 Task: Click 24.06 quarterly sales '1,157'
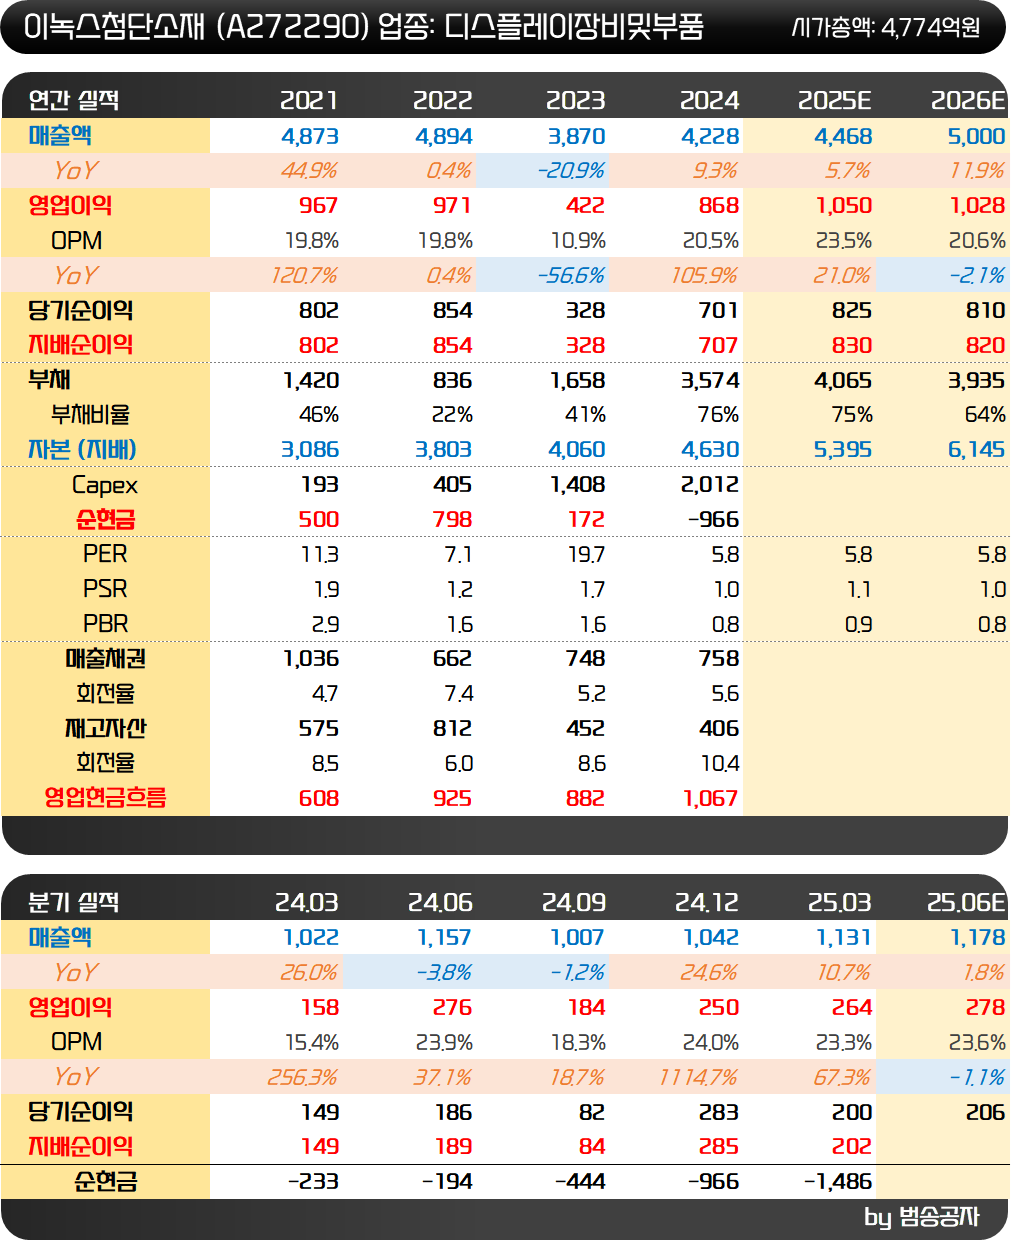[x=444, y=937]
